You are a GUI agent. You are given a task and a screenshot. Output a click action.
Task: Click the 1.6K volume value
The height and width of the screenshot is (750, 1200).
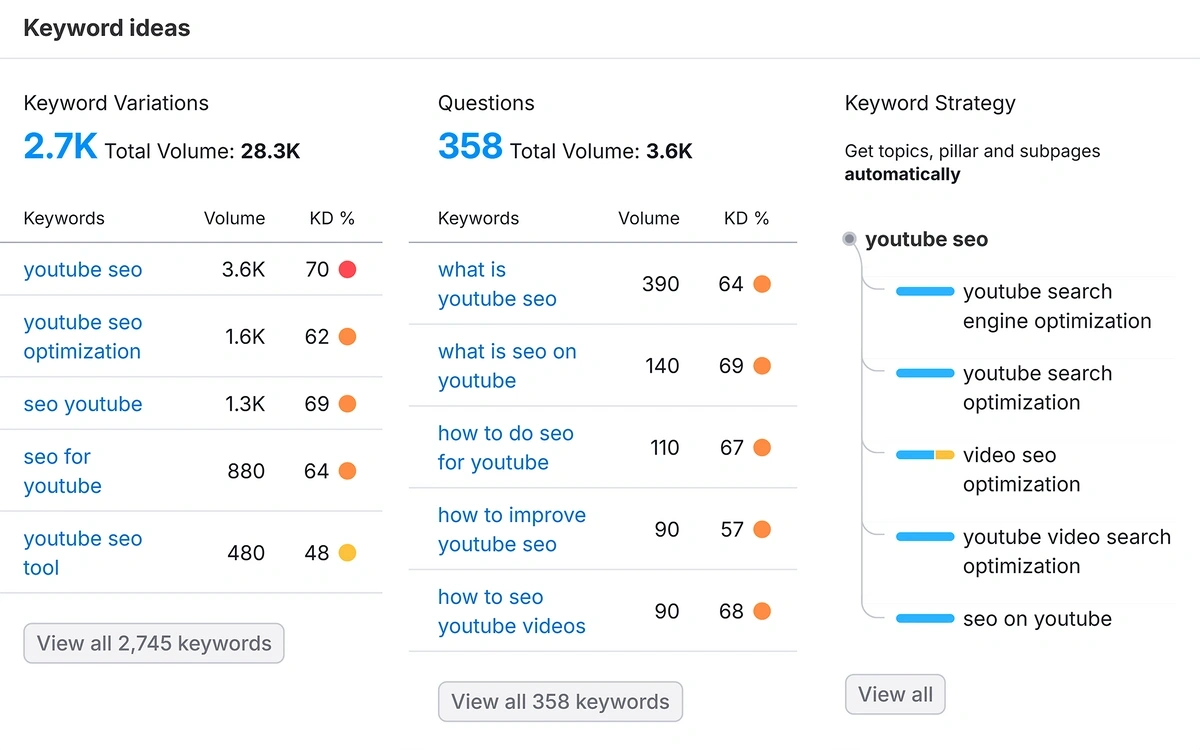coord(245,337)
